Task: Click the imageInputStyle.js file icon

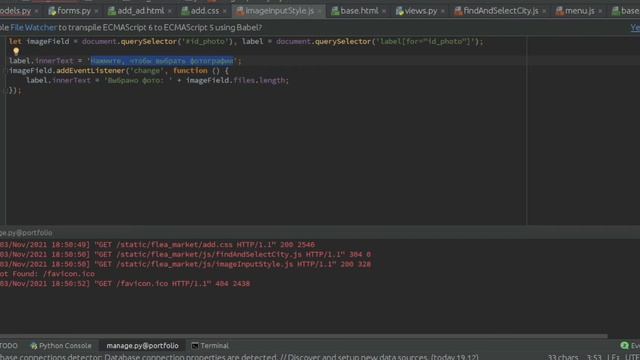Action: point(240,11)
